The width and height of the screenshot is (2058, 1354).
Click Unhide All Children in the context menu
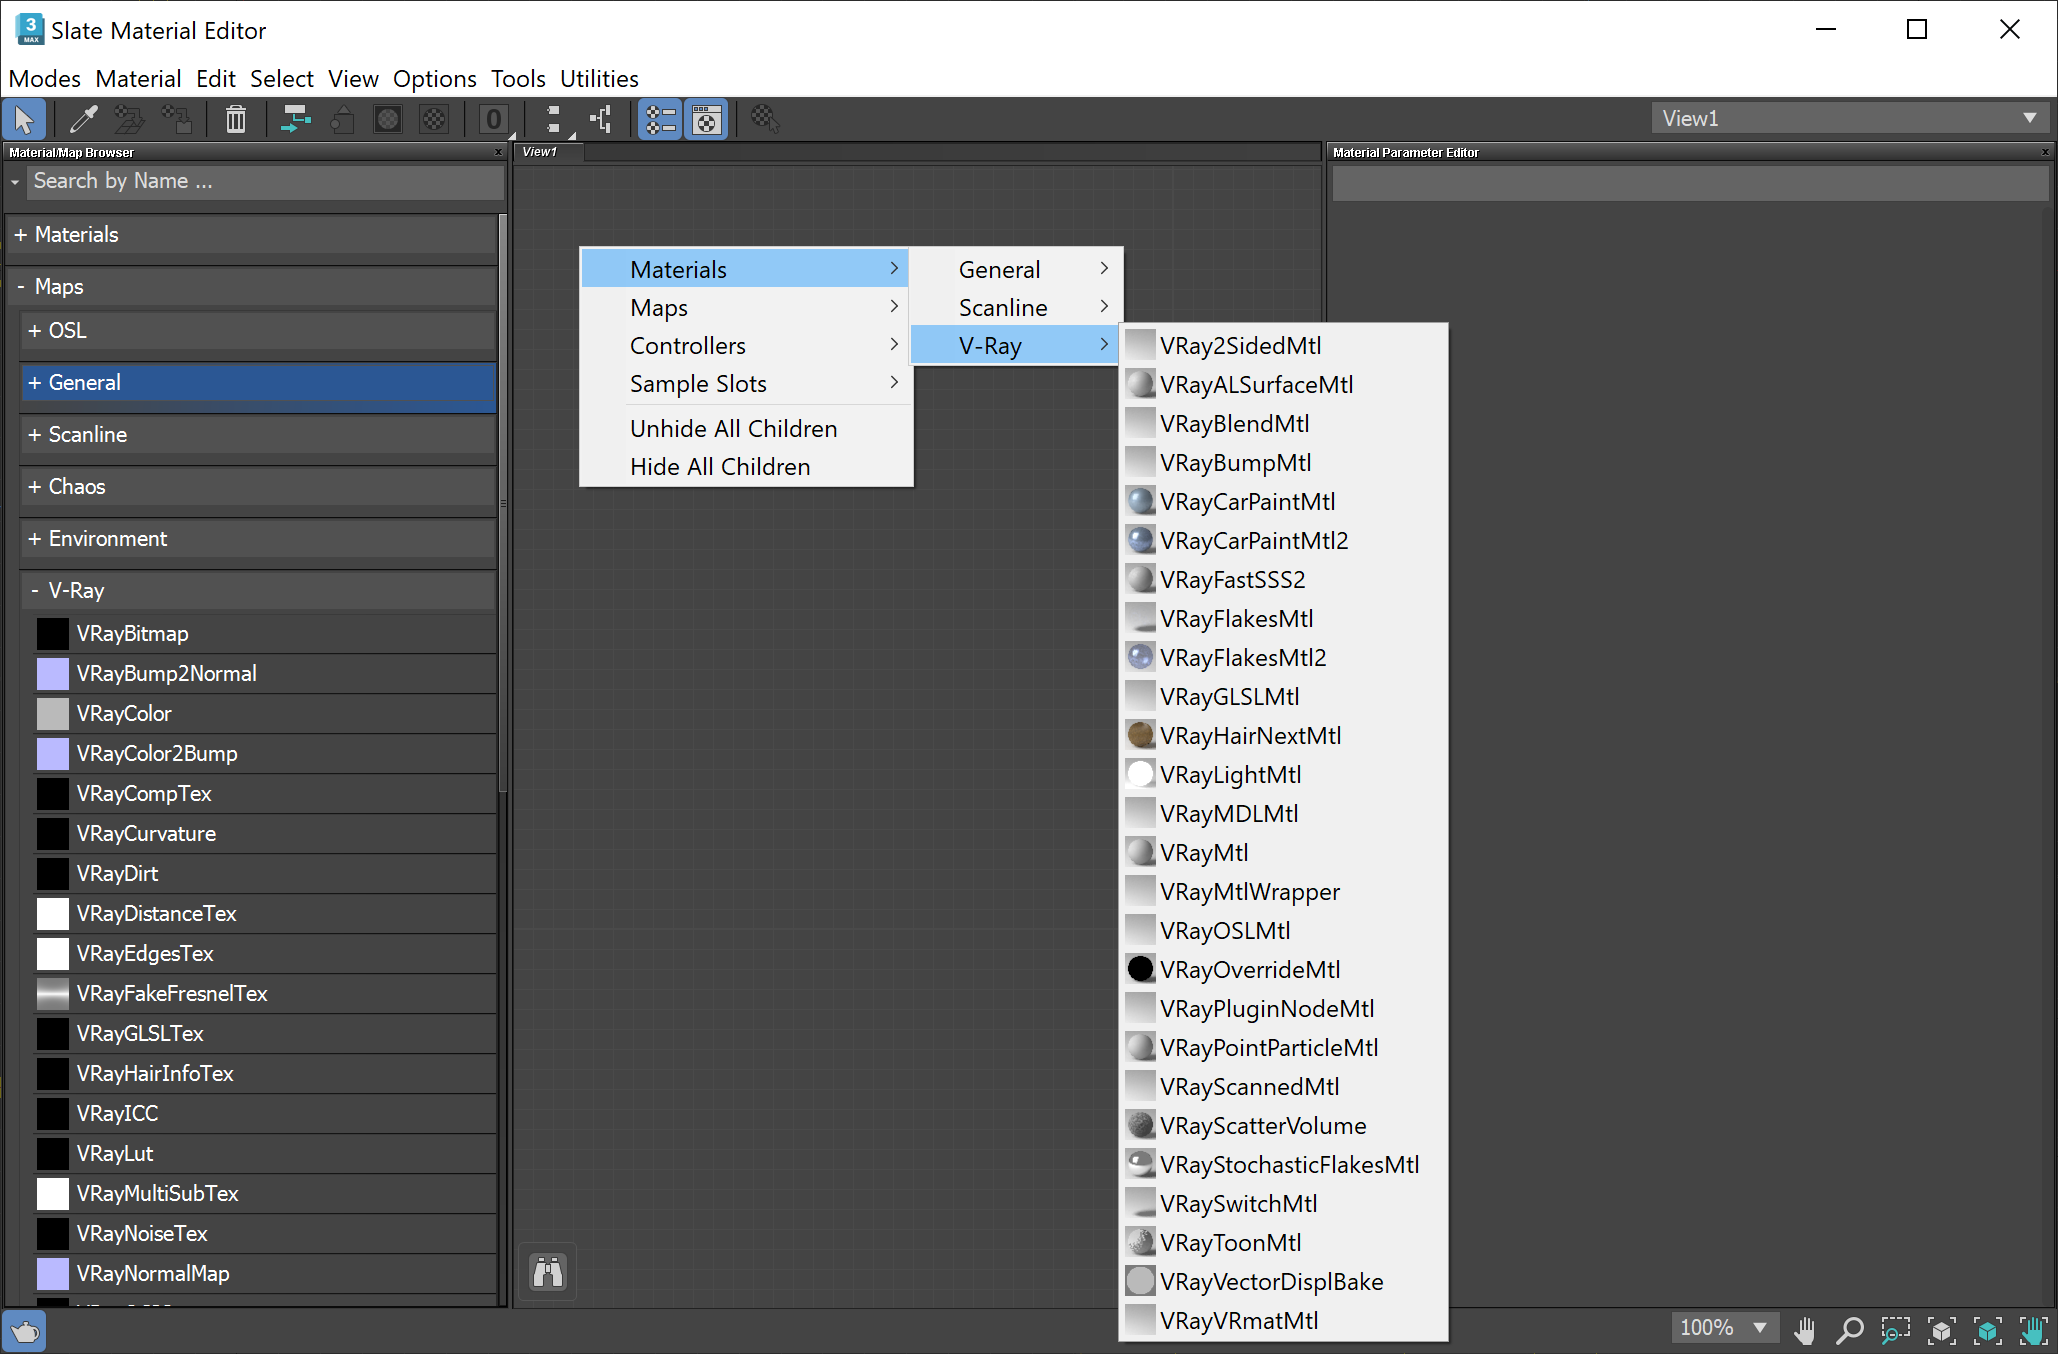point(733,428)
